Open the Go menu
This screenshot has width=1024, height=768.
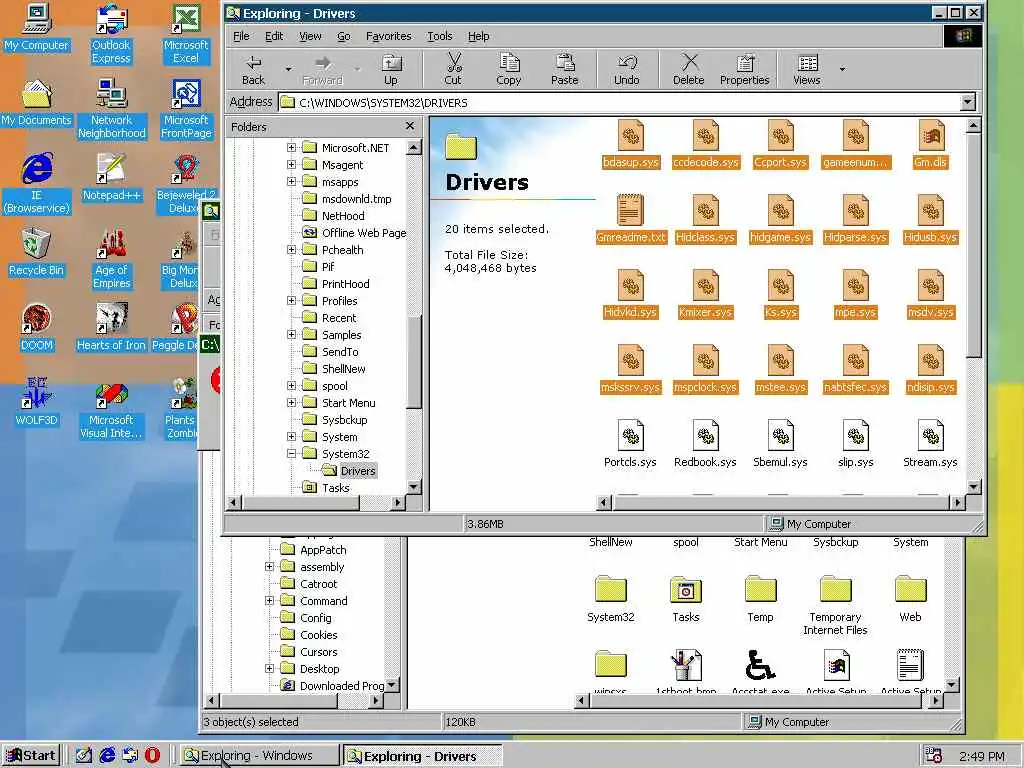[x=344, y=36]
